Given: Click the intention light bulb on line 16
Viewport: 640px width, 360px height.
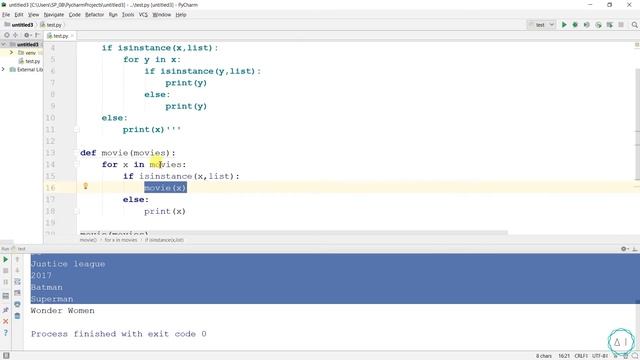Looking at the screenshot, I should click(86, 186).
